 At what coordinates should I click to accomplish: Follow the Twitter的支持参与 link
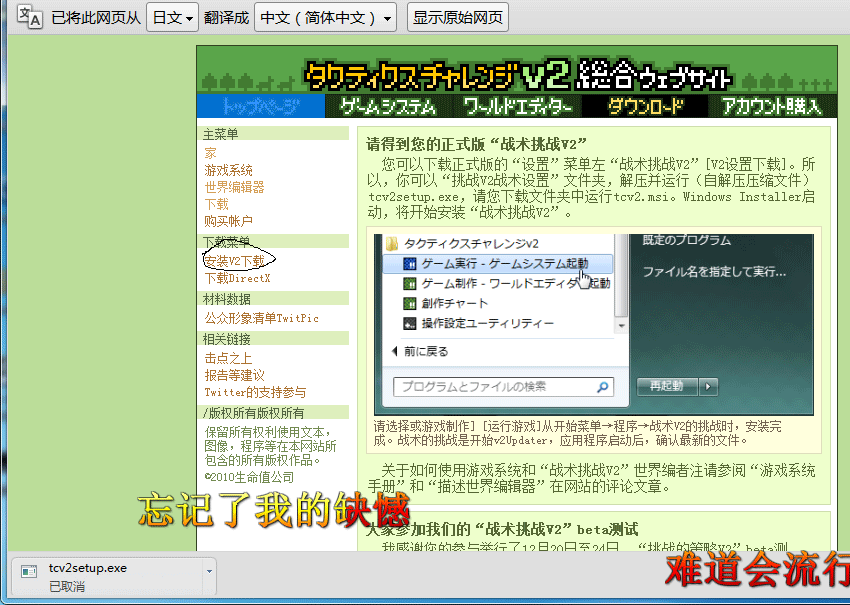point(255,392)
